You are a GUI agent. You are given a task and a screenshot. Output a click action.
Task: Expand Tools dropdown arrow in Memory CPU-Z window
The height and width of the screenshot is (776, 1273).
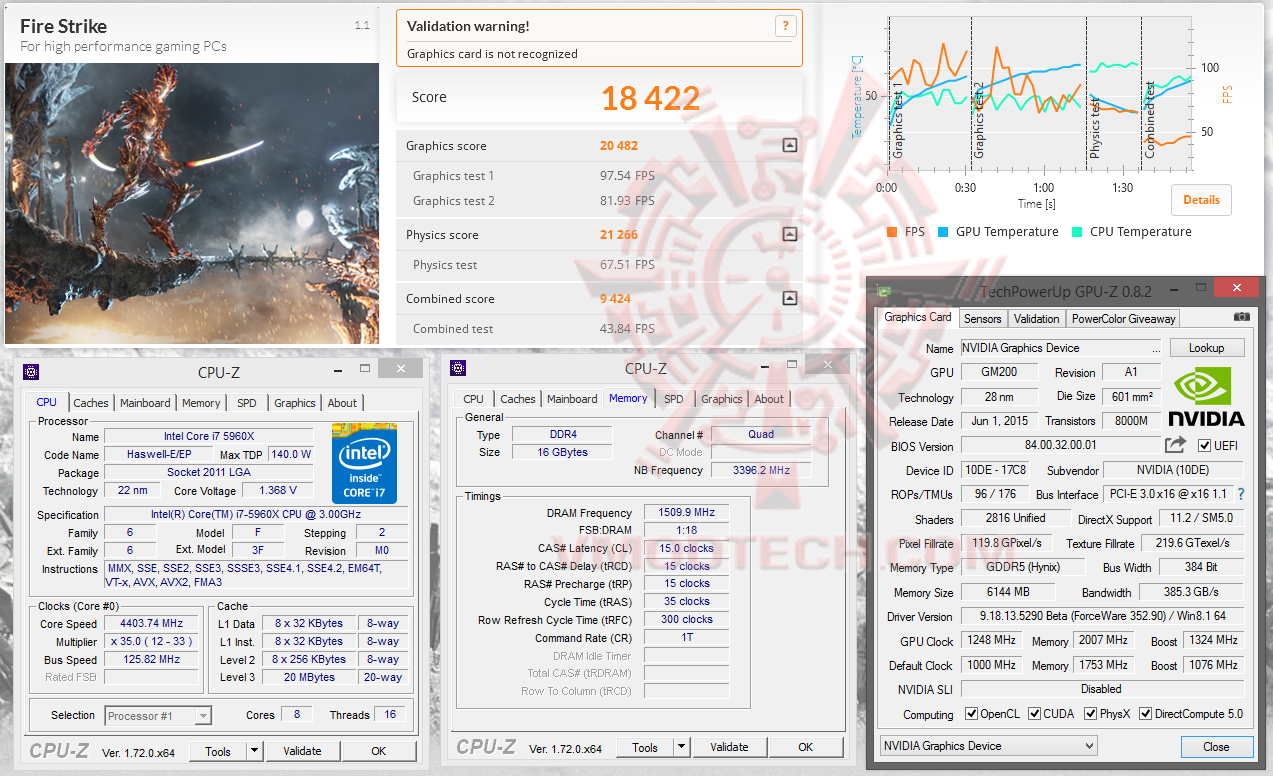coord(682,747)
